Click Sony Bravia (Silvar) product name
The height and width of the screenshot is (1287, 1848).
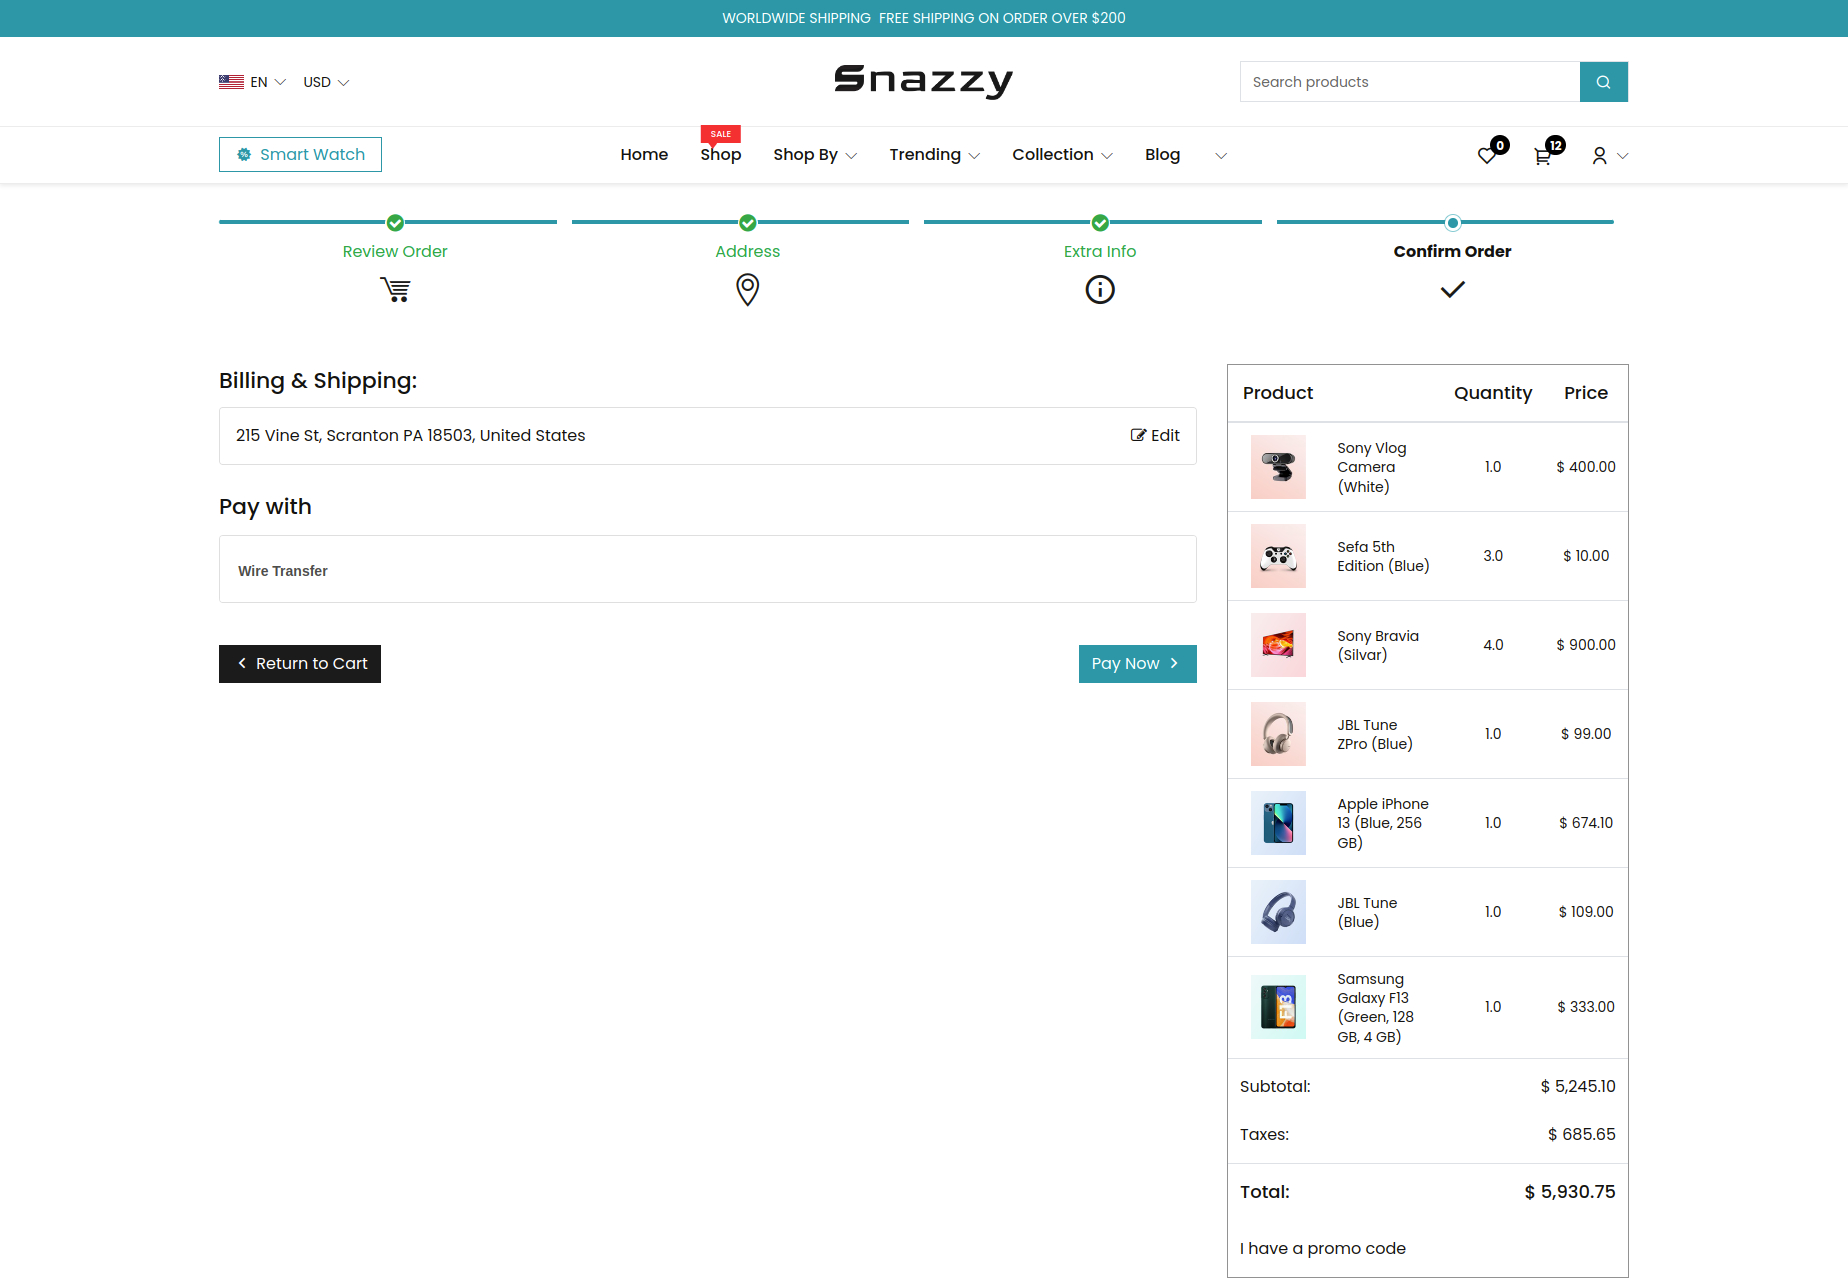coord(1378,645)
